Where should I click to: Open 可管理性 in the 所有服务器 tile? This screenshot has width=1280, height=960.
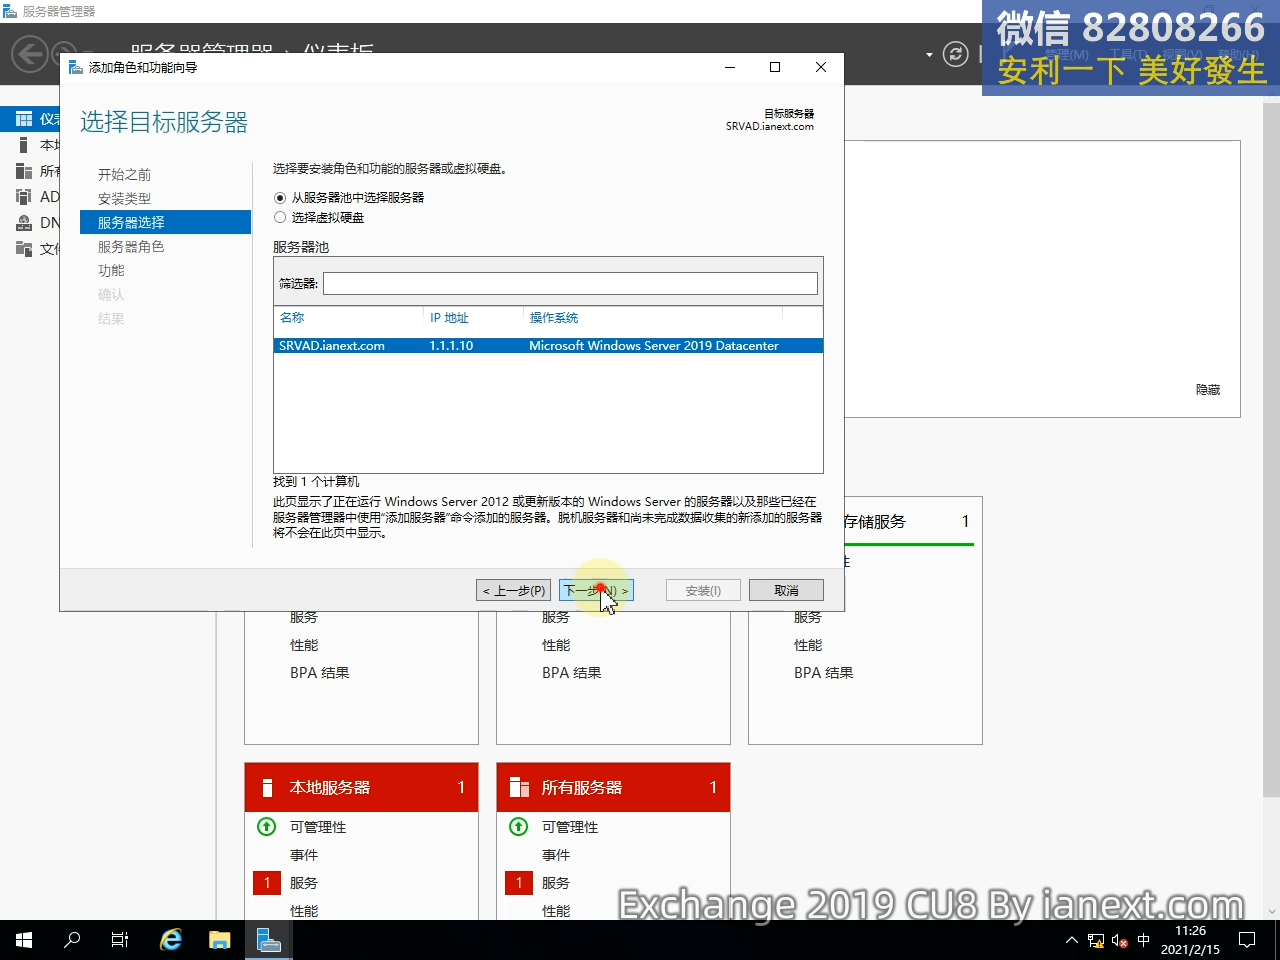click(570, 827)
